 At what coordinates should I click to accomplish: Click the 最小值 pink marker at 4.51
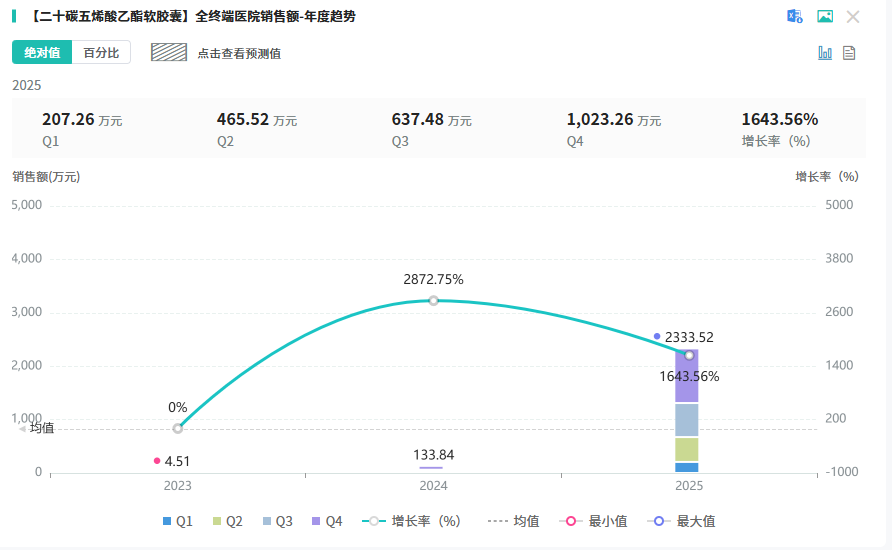pos(157,461)
